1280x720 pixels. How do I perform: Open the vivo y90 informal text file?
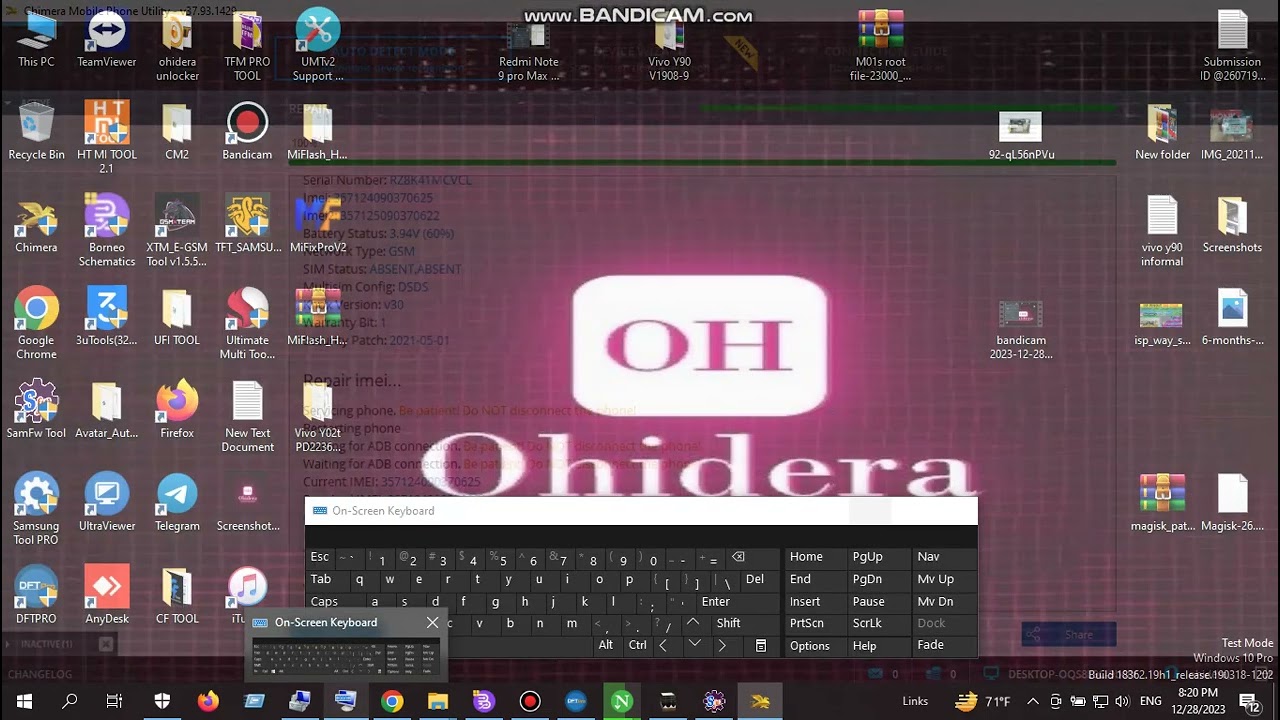pos(1162,232)
